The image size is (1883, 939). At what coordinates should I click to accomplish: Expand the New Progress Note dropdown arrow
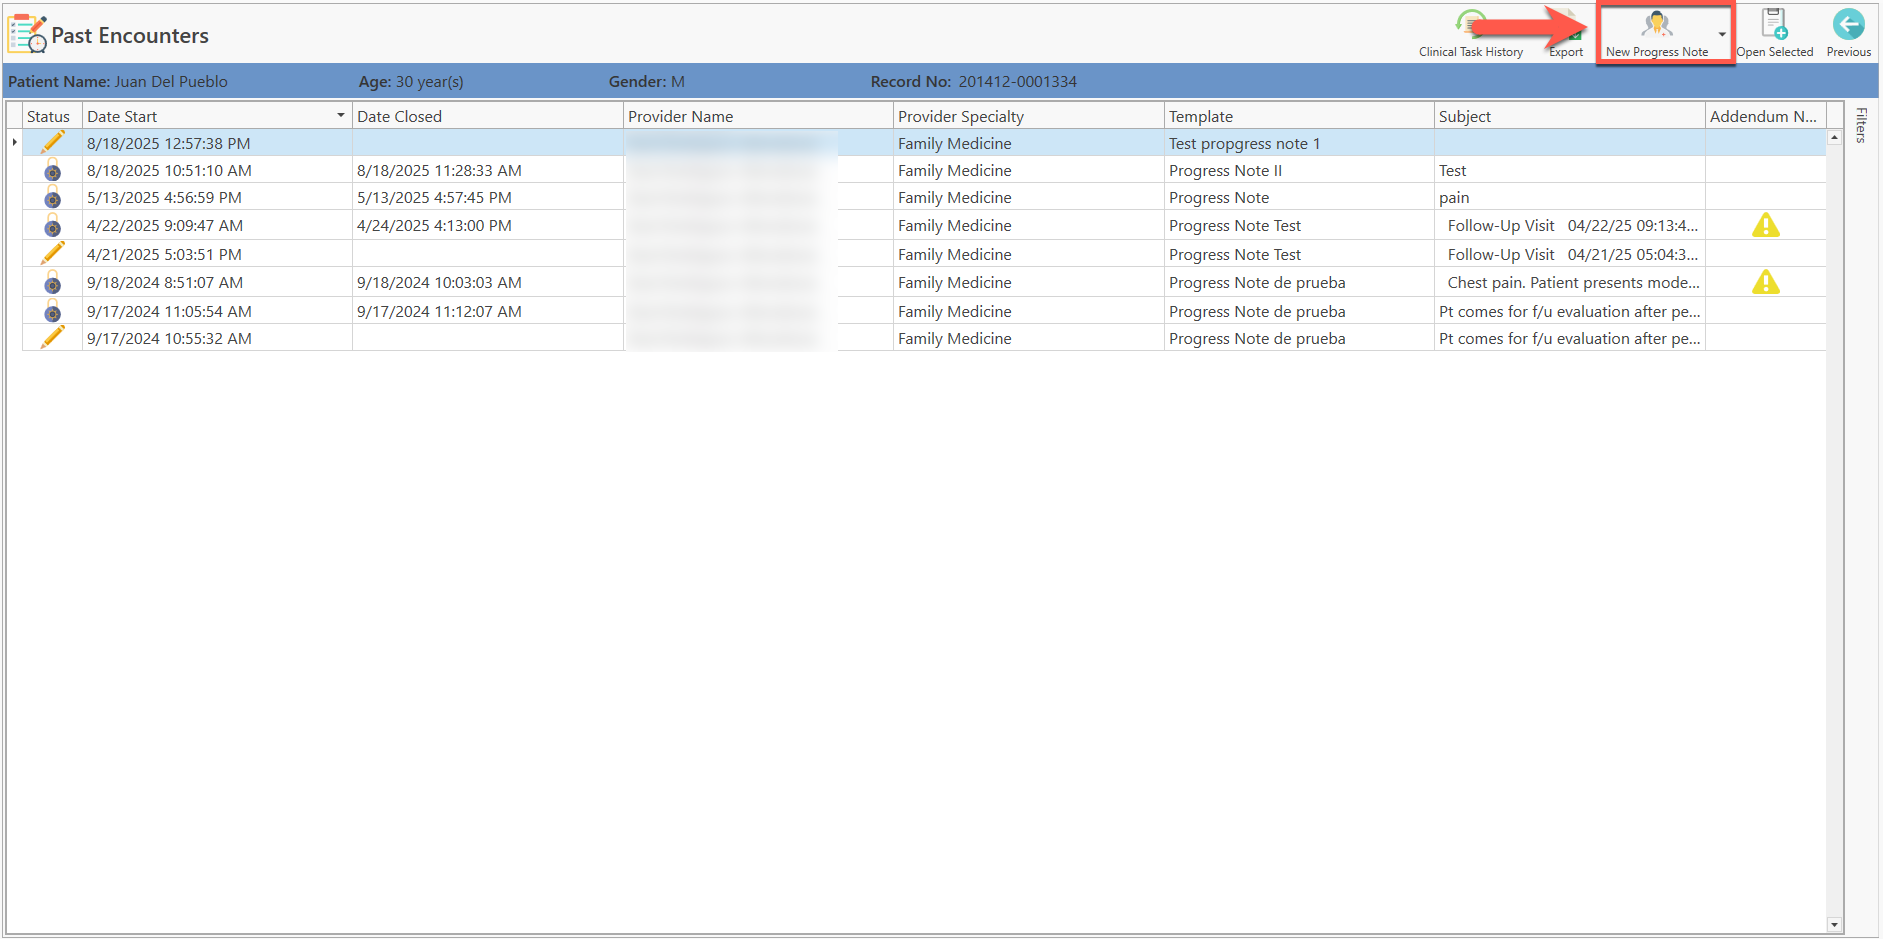[x=1722, y=34]
